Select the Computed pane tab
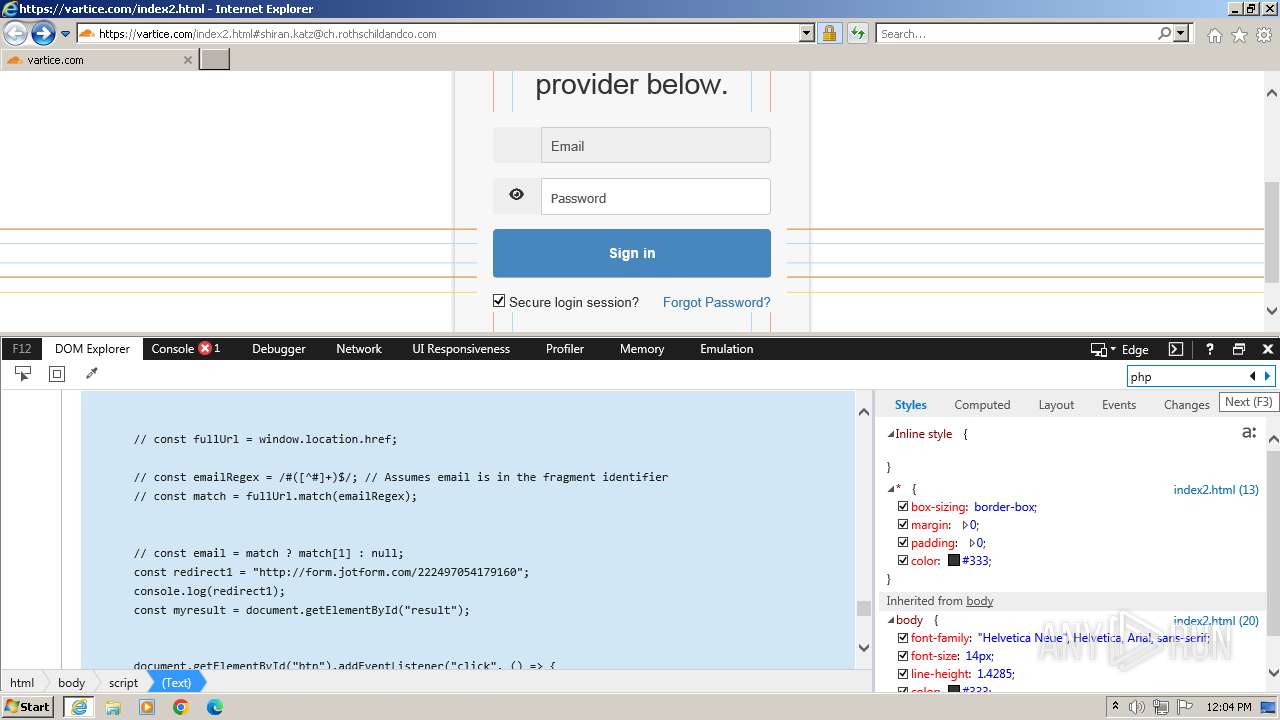This screenshot has width=1280, height=720. tap(982, 405)
